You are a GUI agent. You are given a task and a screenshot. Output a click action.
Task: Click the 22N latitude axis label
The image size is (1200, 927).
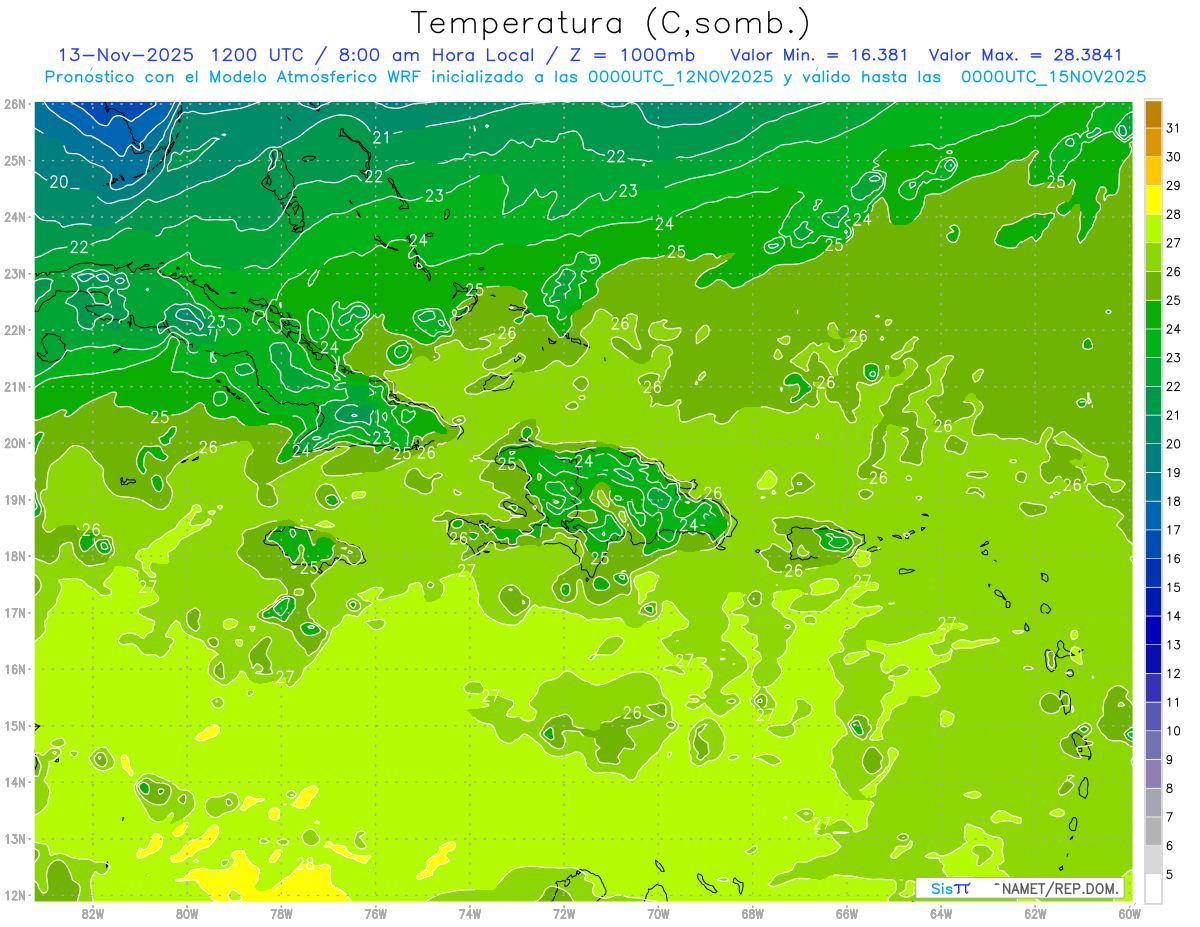tap(14, 330)
